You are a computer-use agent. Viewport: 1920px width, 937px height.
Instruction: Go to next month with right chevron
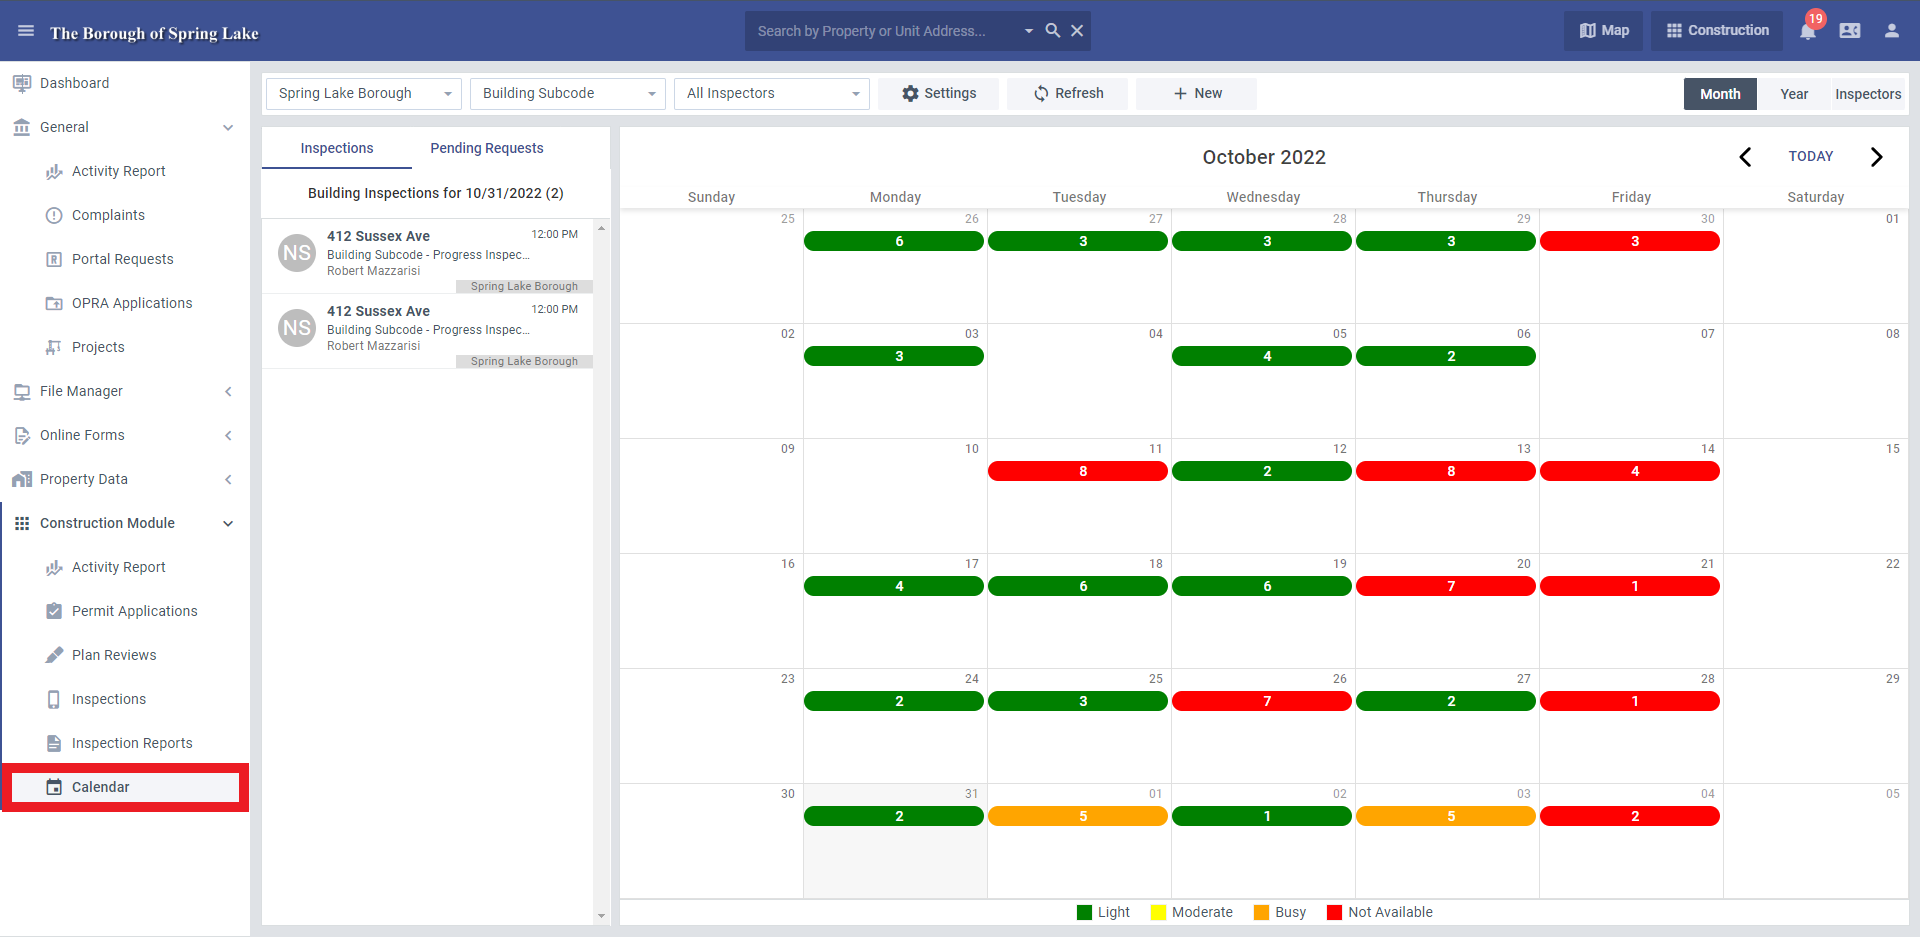1876,157
